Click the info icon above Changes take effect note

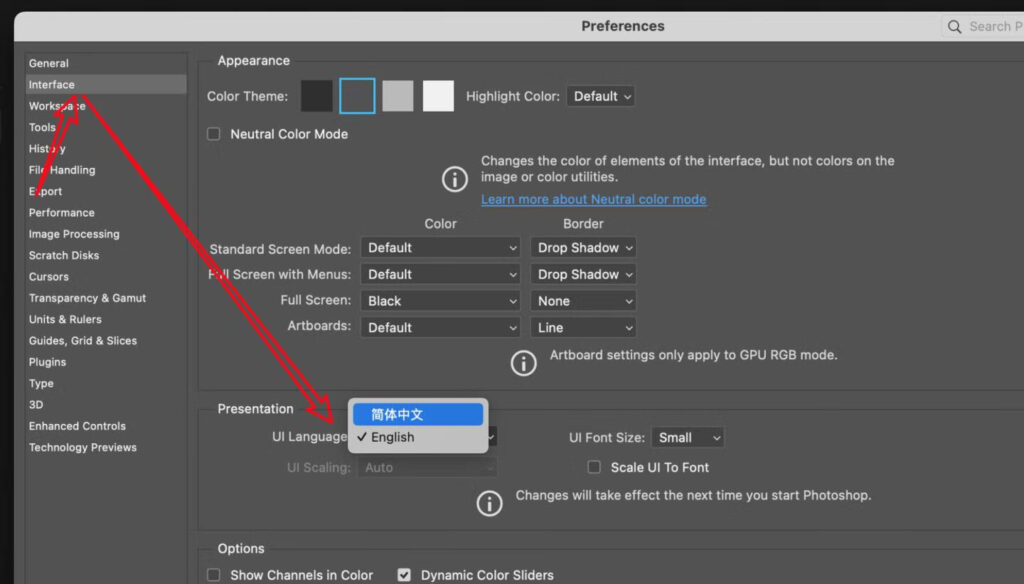489,503
